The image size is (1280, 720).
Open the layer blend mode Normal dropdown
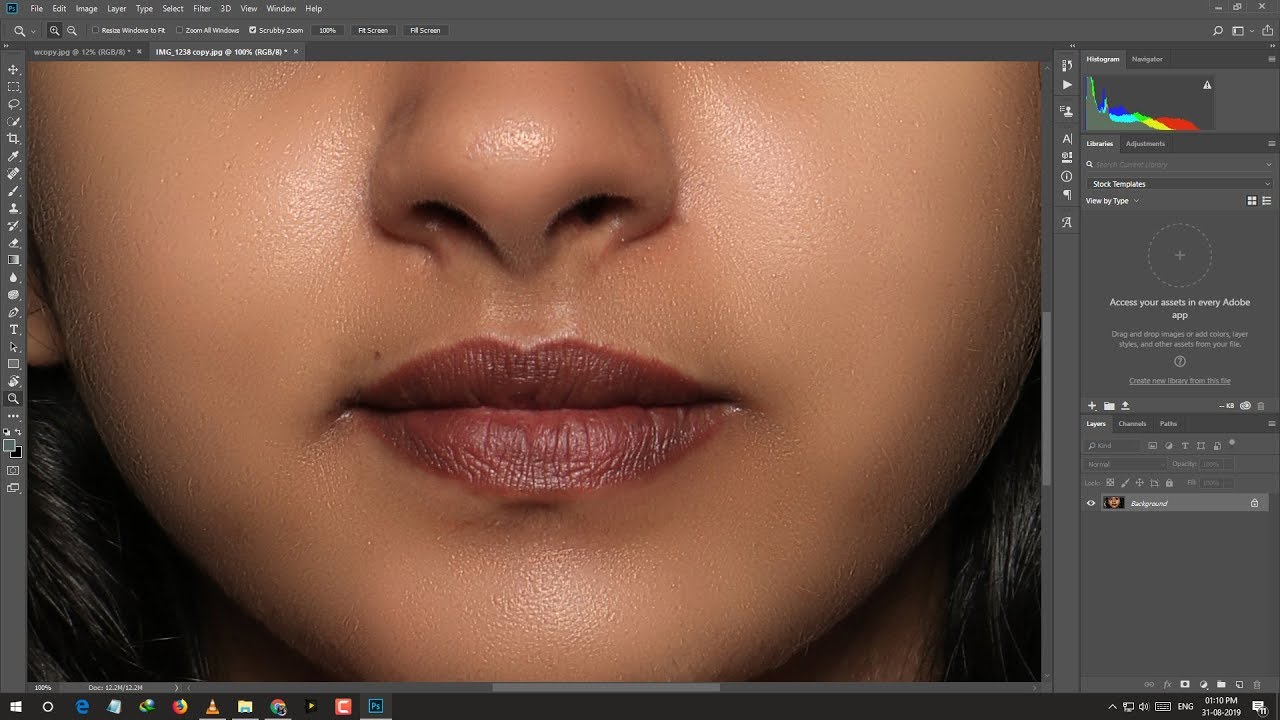1125,464
